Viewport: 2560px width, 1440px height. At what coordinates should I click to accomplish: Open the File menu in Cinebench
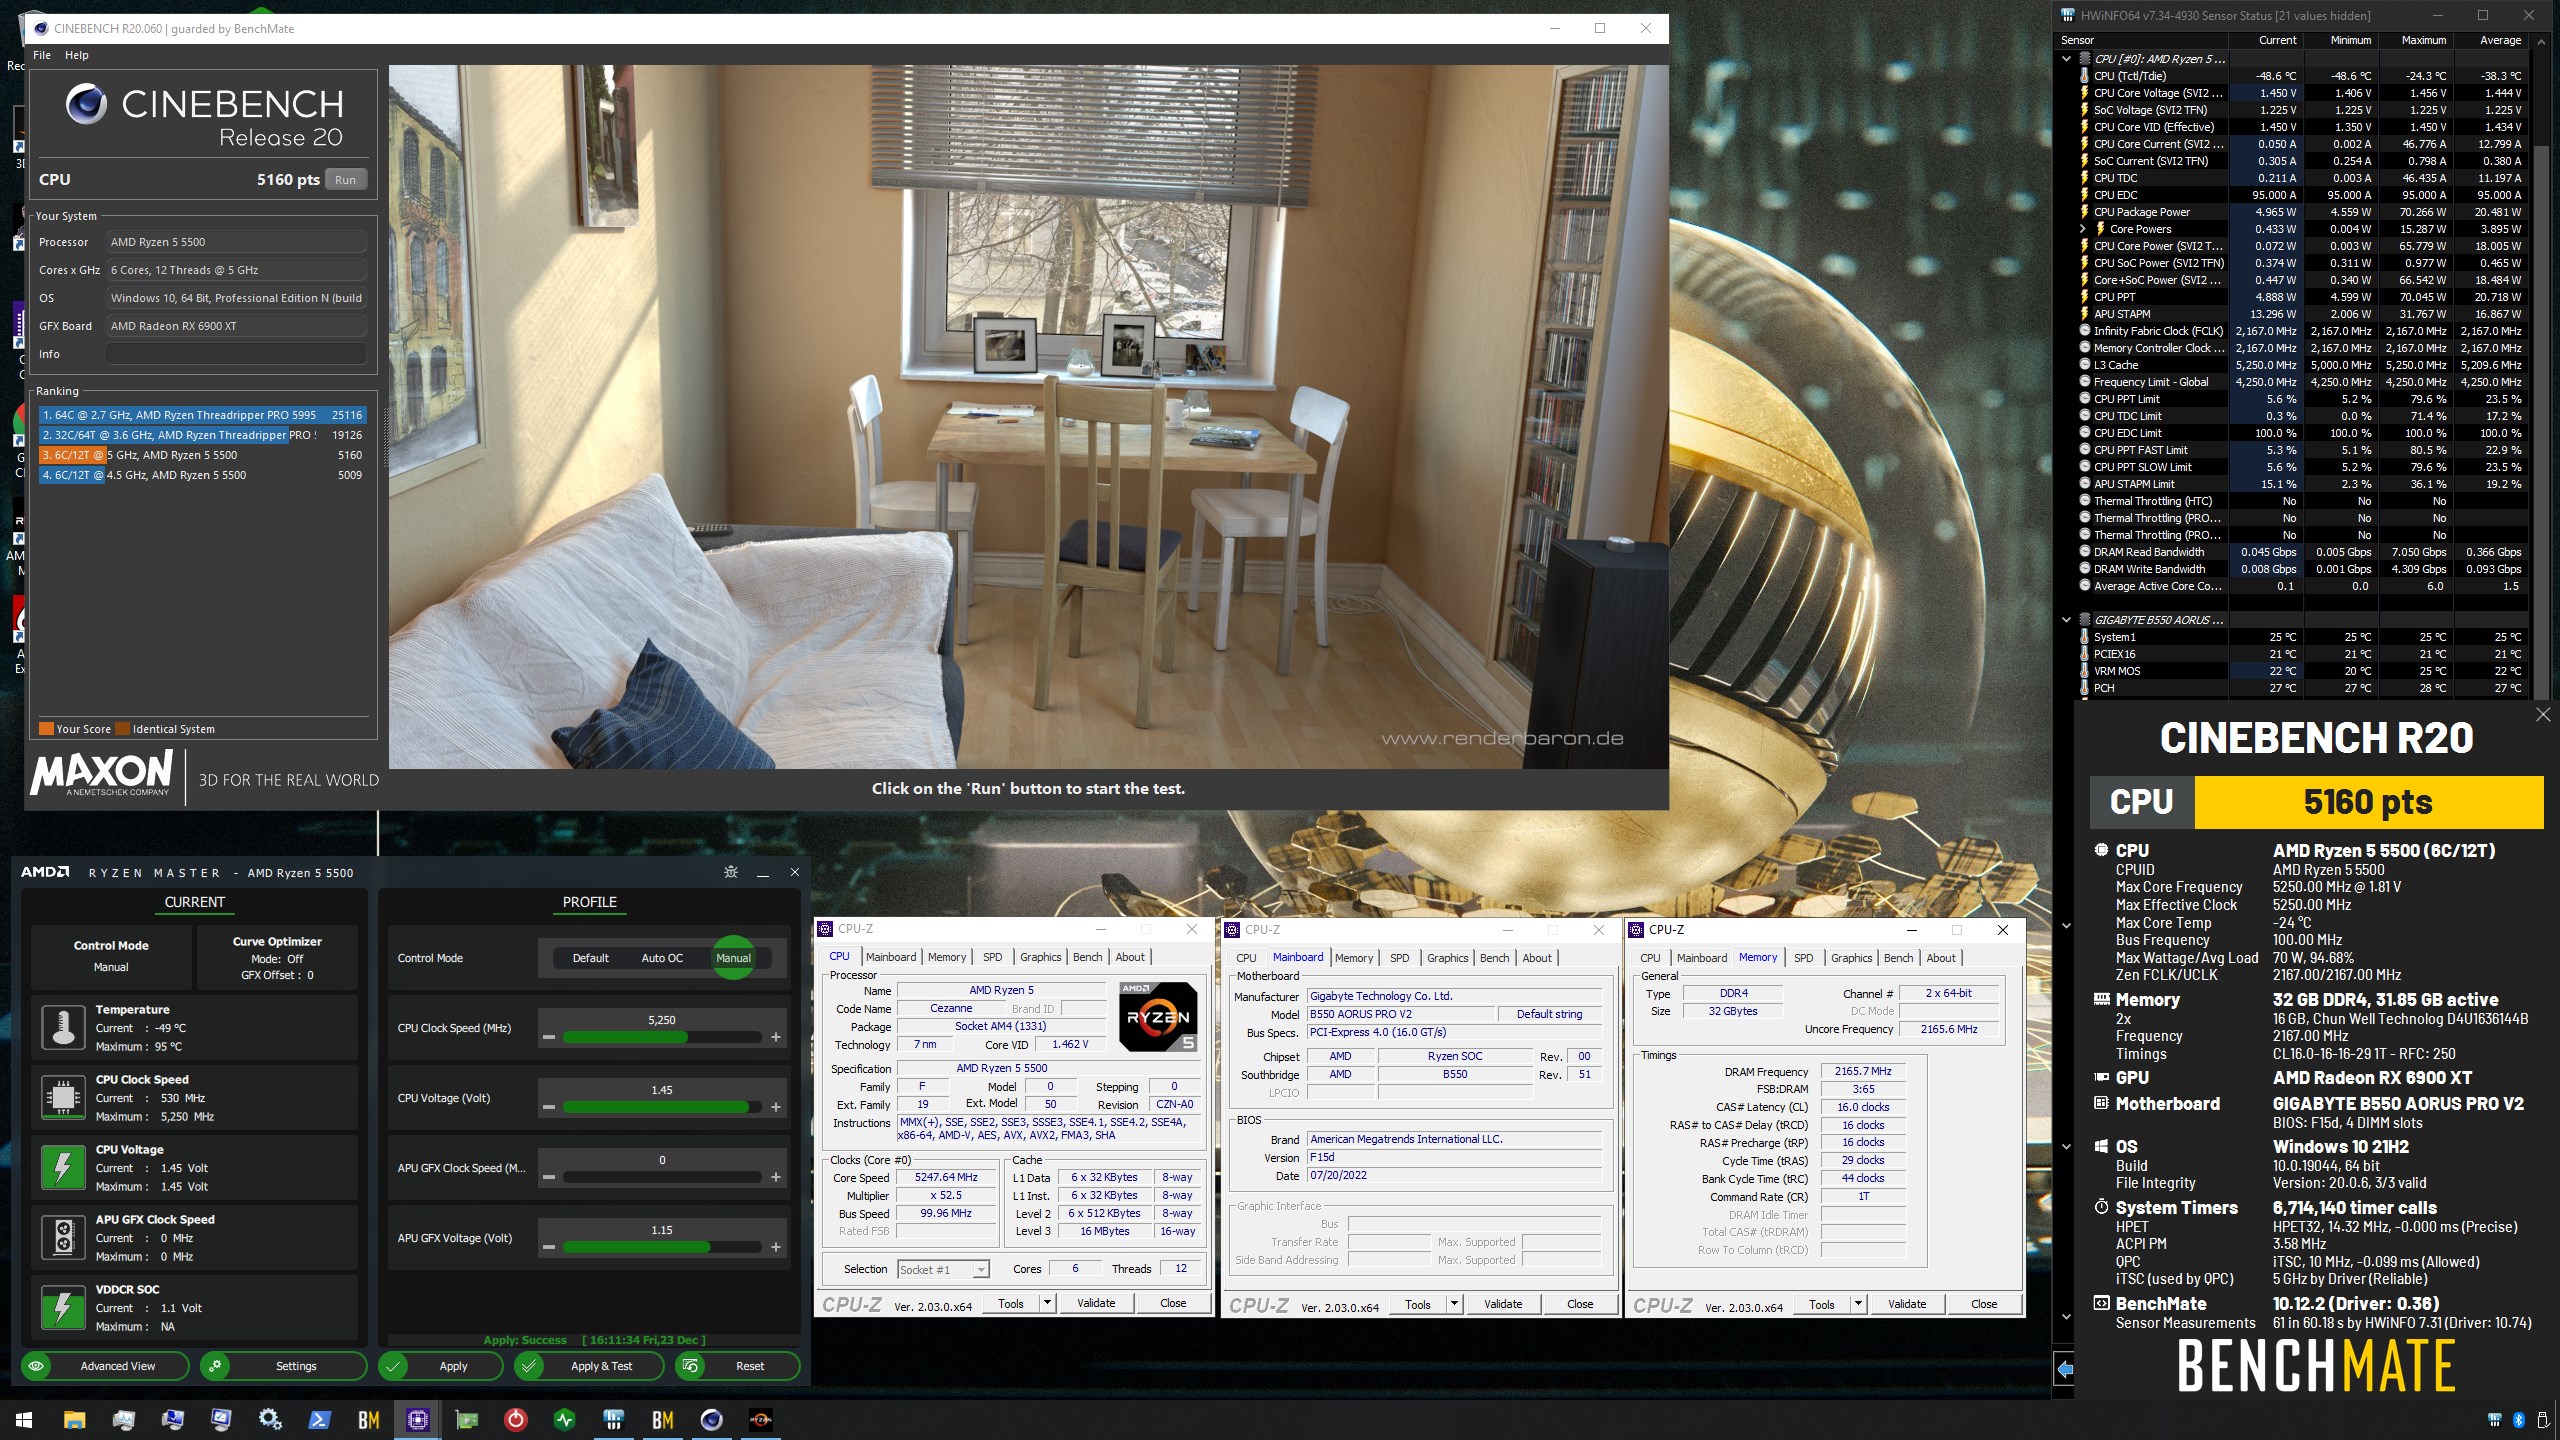(x=42, y=55)
